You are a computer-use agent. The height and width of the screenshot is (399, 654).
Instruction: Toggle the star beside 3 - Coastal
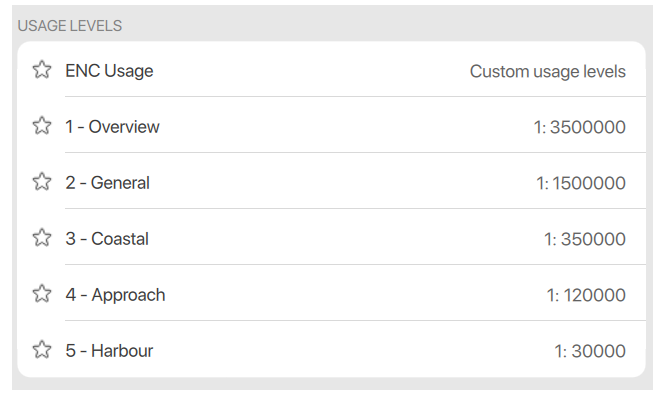[42, 238]
